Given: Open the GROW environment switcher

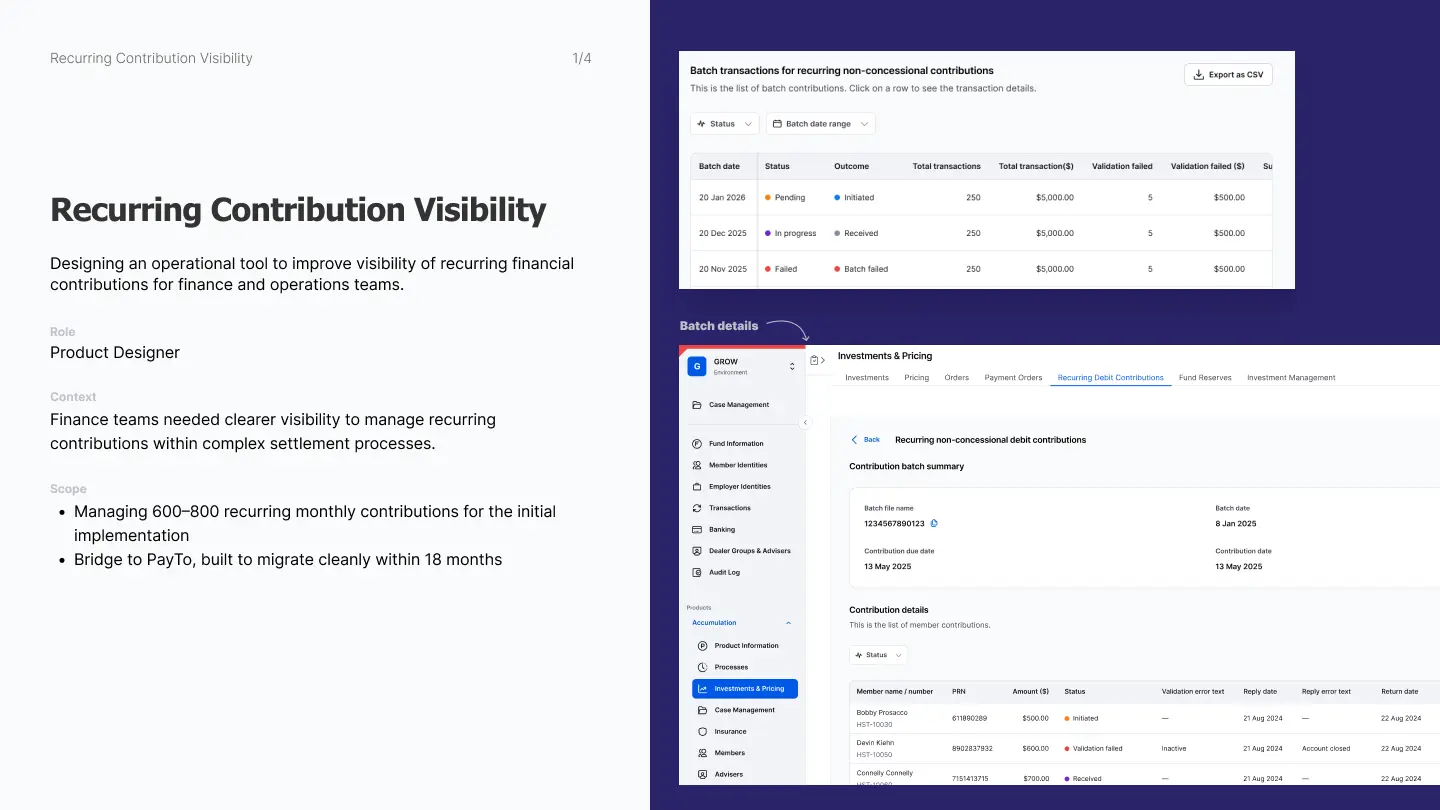Looking at the screenshot, I should click(743, 366).
